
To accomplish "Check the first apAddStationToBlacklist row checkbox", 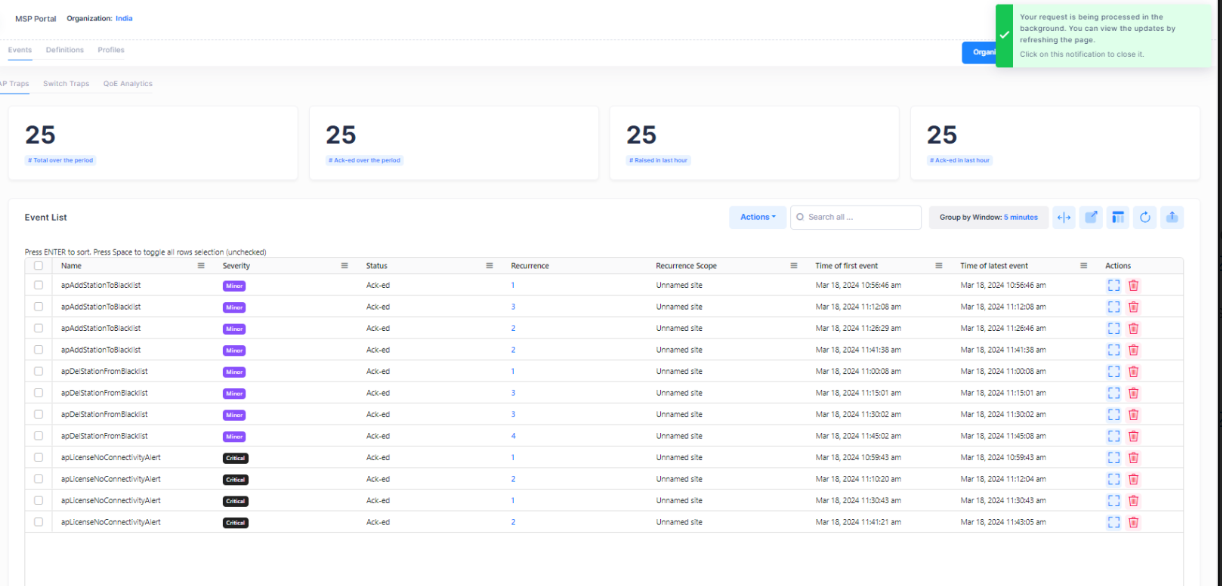I will 38,285.
